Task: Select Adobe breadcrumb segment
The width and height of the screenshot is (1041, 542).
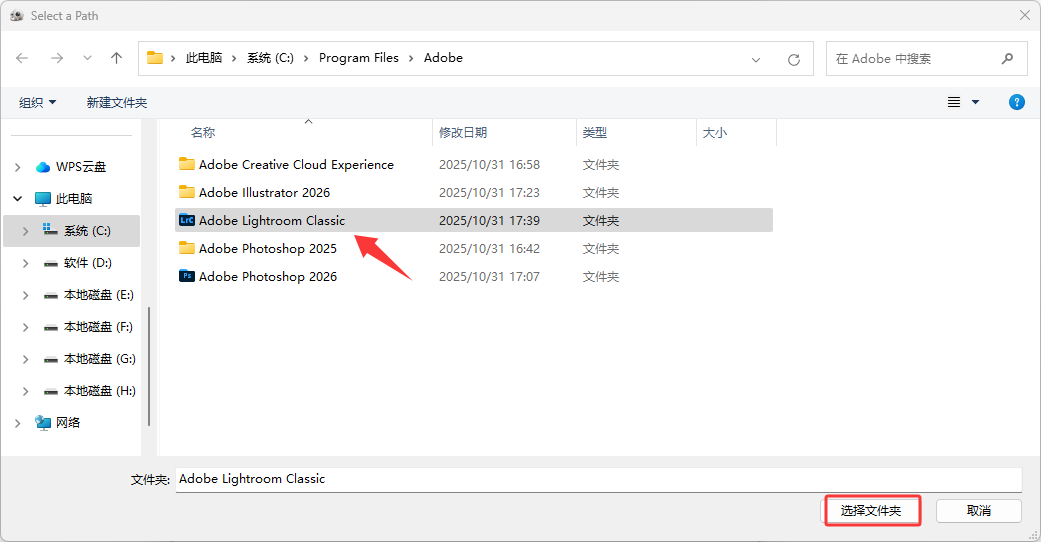Action: coord(443,58)
